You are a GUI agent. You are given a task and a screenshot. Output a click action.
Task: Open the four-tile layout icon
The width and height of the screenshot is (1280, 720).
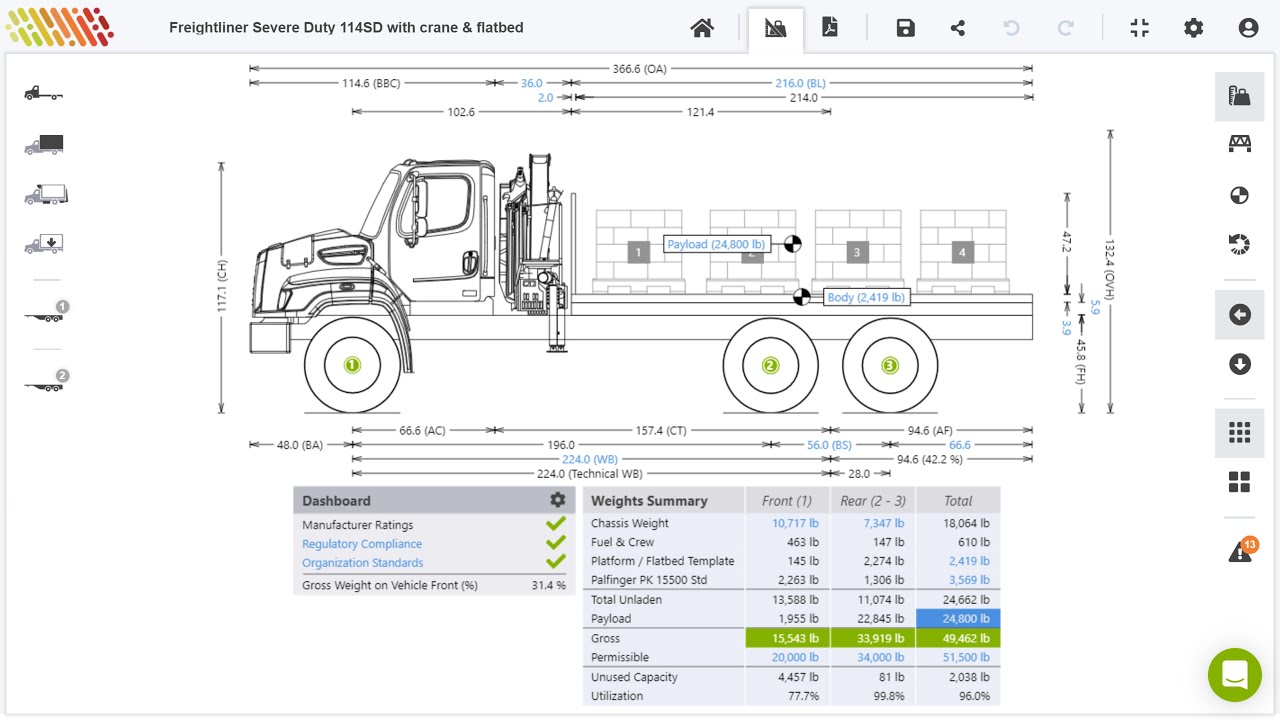click(x=1240, y=482)
